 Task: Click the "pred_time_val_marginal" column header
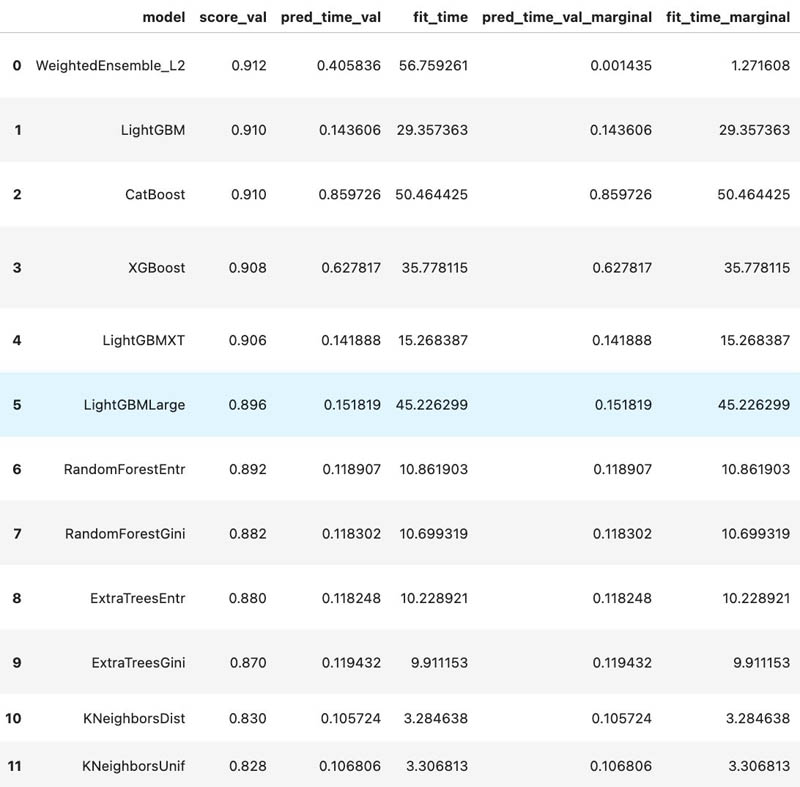pos(567,17)
